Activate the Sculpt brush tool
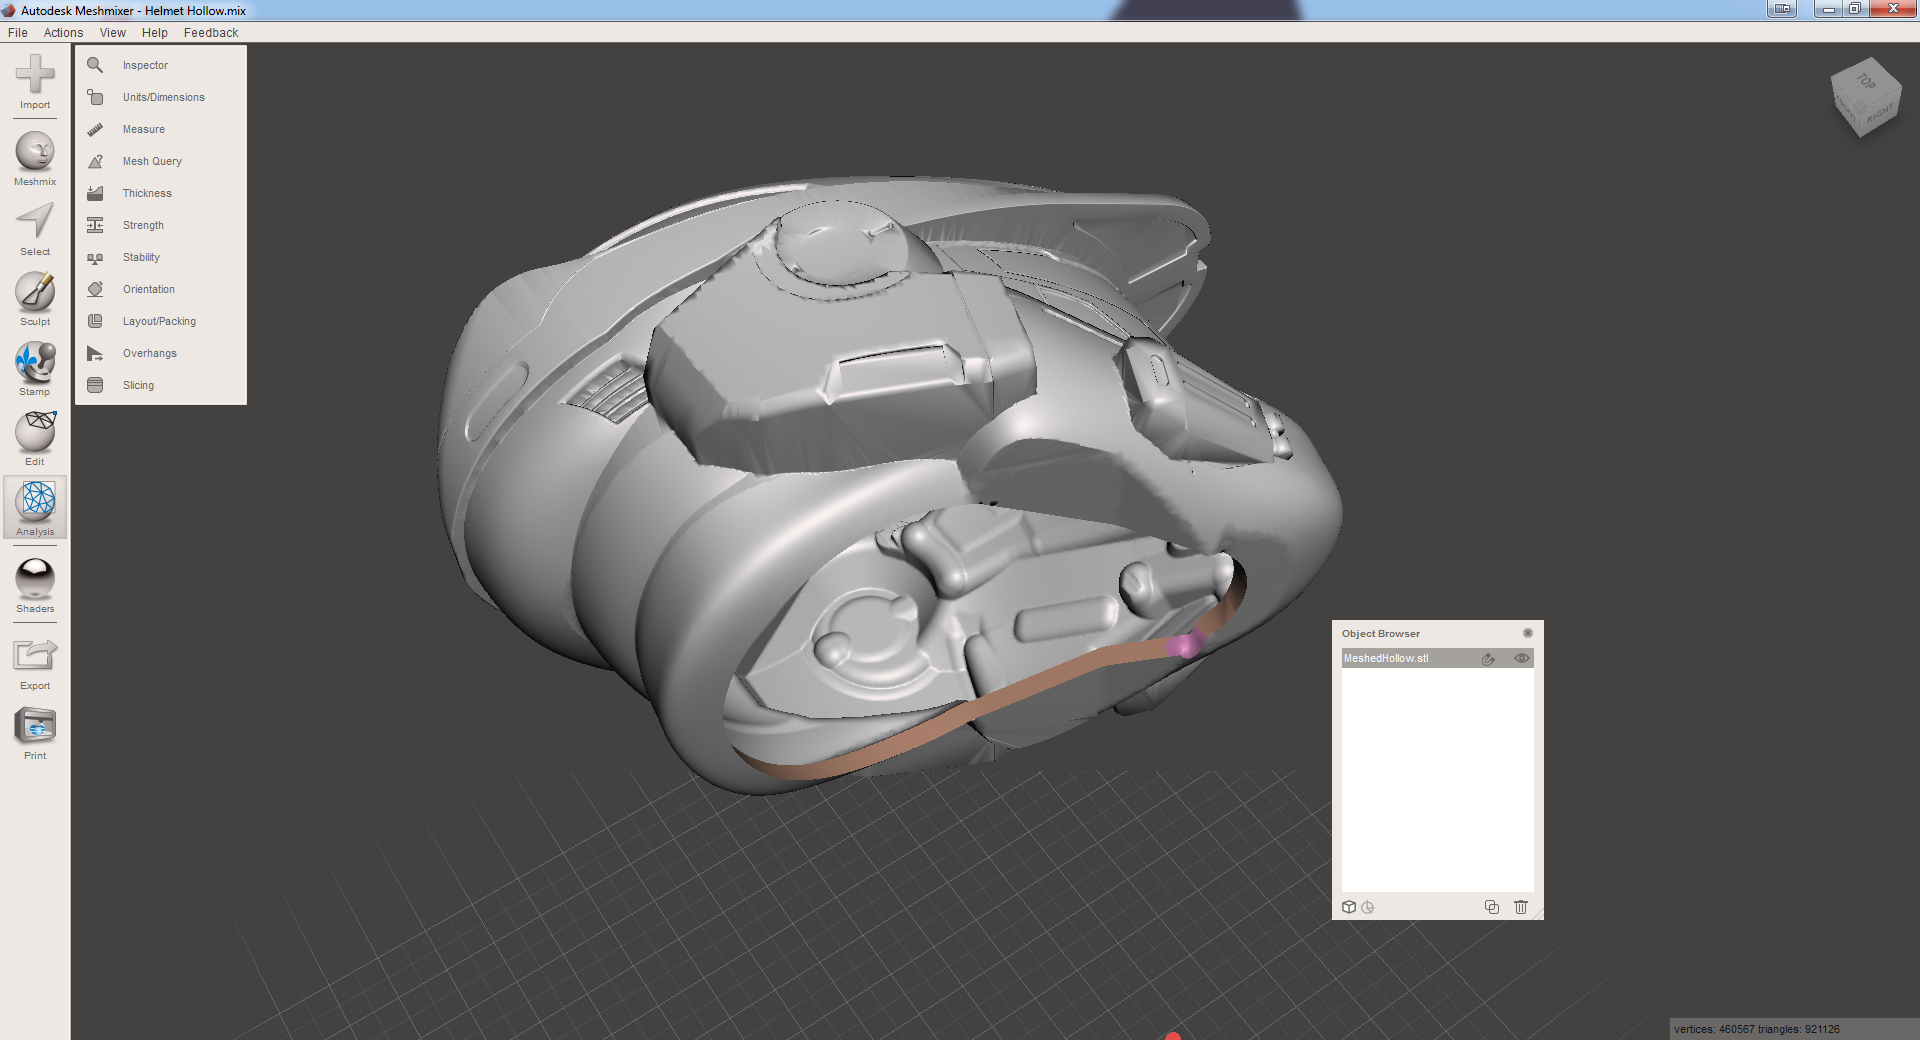1920x1040 pixels. point(35,297)
